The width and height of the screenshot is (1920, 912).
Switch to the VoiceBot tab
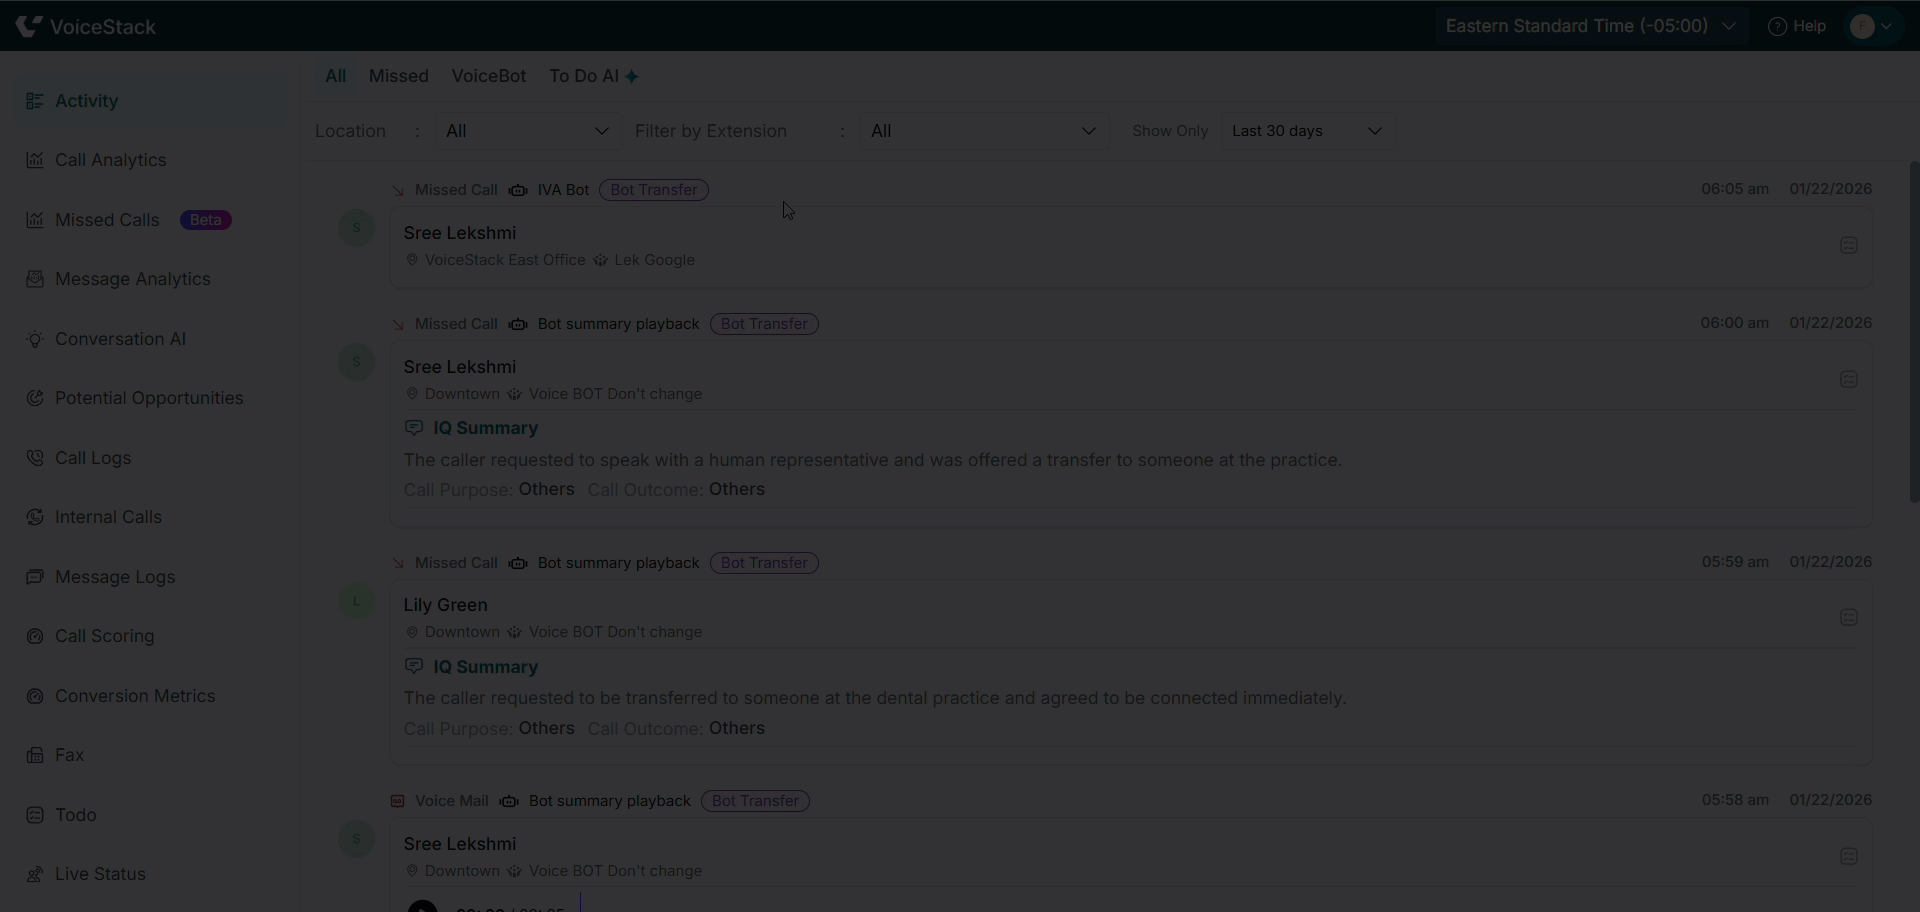pos(488,76)
